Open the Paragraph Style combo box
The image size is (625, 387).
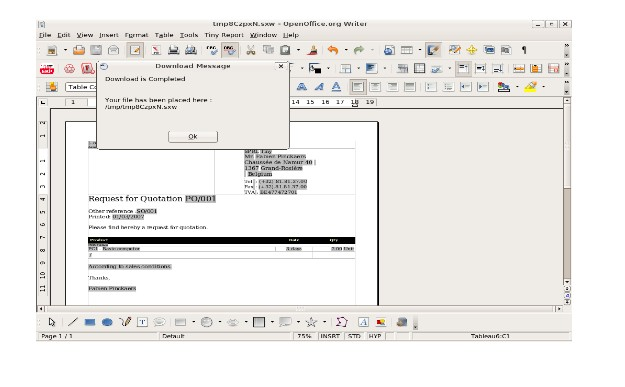pos(82,87)
